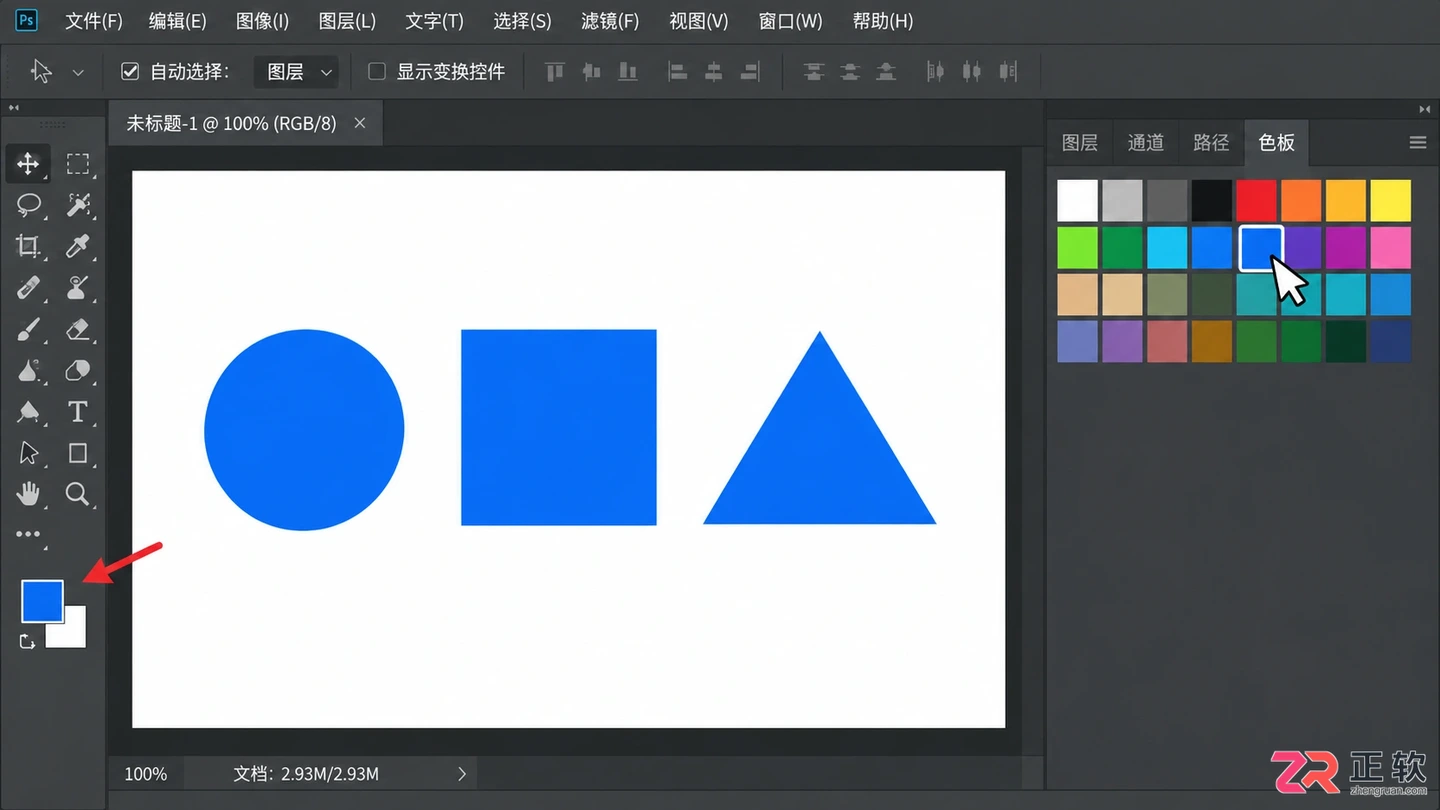Viewport: 1440px width, 810px height.
Task: Open the 窗口(W) menu
Action: [790, 21]
